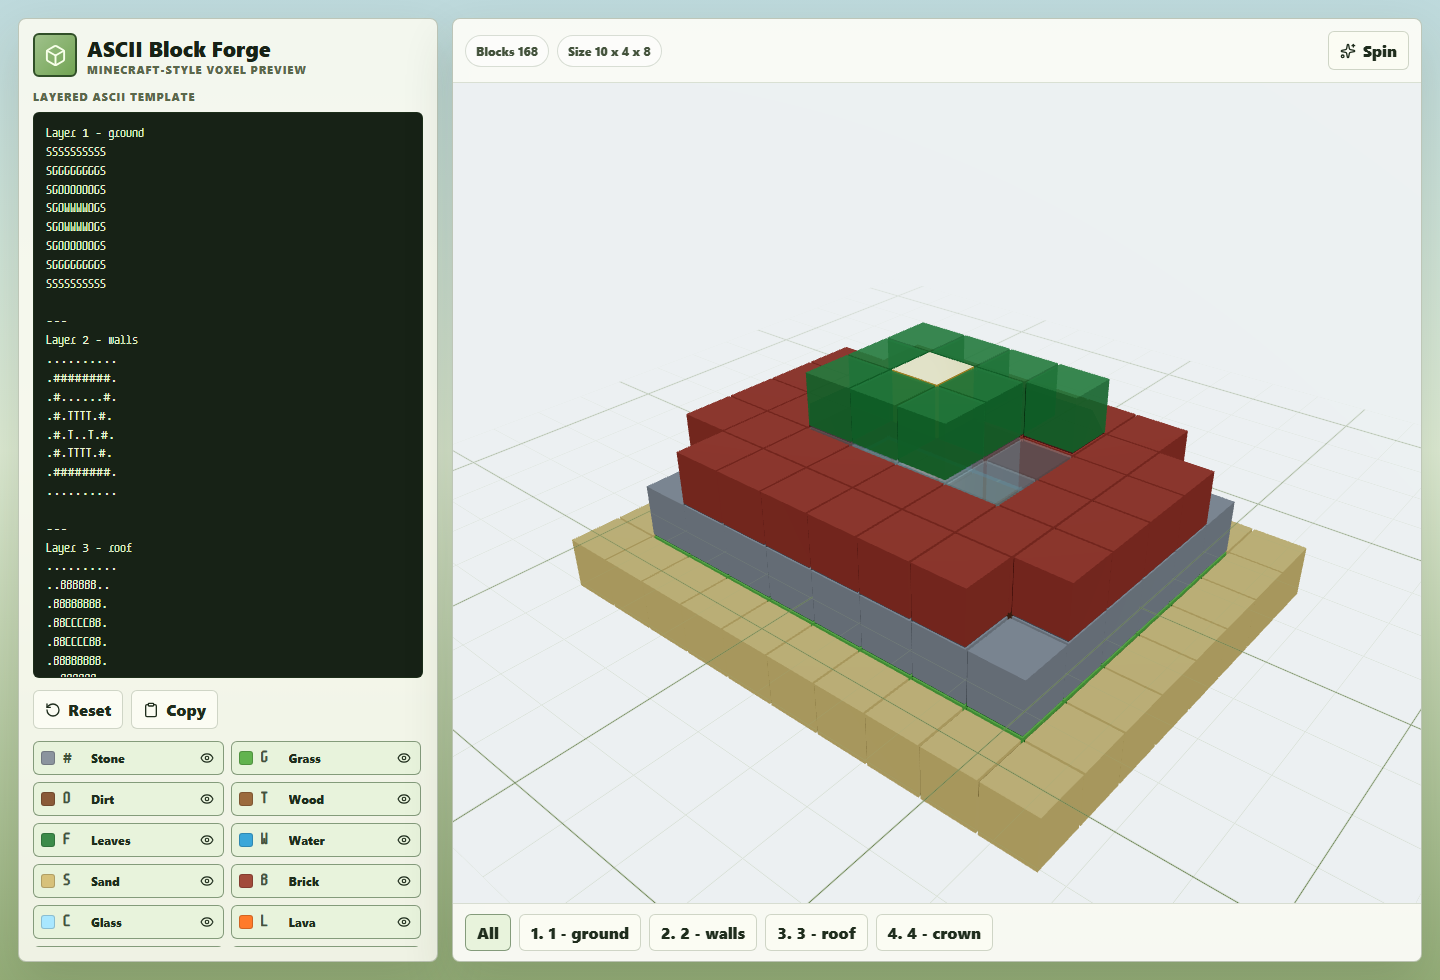Click the Sand legend label
Viewport: 1440px width, 980px height.
105,882
